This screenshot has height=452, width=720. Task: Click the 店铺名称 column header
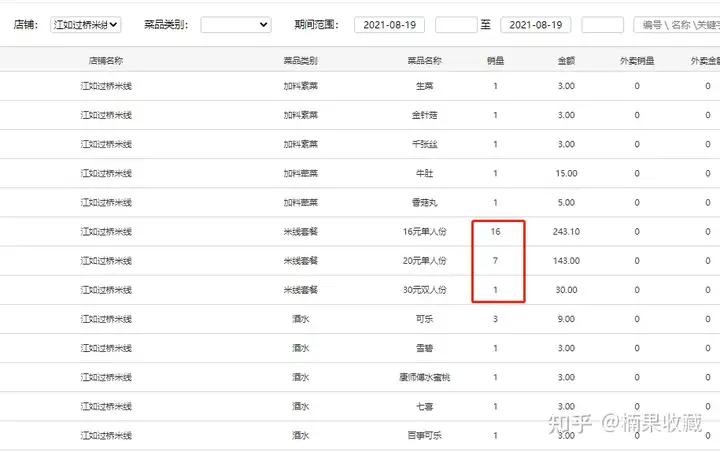pos(106,61)
